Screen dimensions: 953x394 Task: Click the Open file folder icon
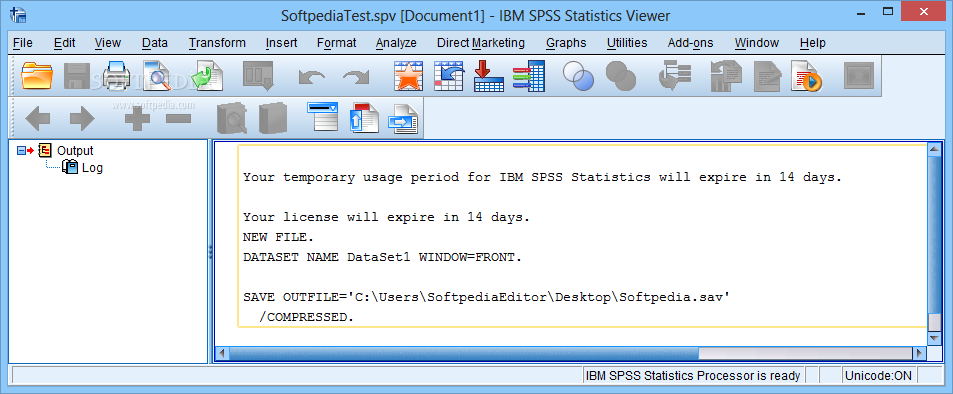37,76
